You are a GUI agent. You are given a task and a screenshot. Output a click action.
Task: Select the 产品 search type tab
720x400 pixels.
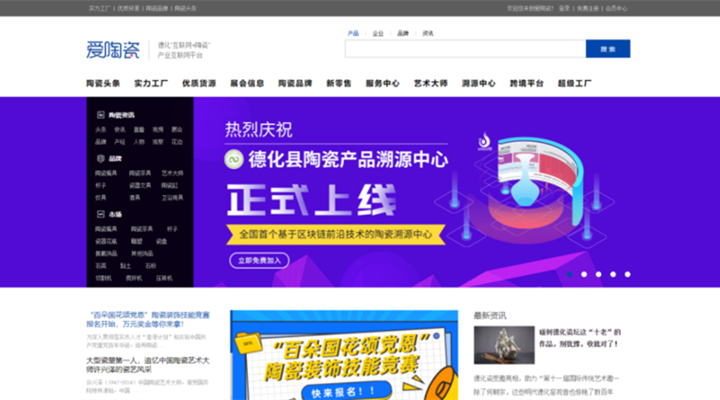tap(353, 33)
